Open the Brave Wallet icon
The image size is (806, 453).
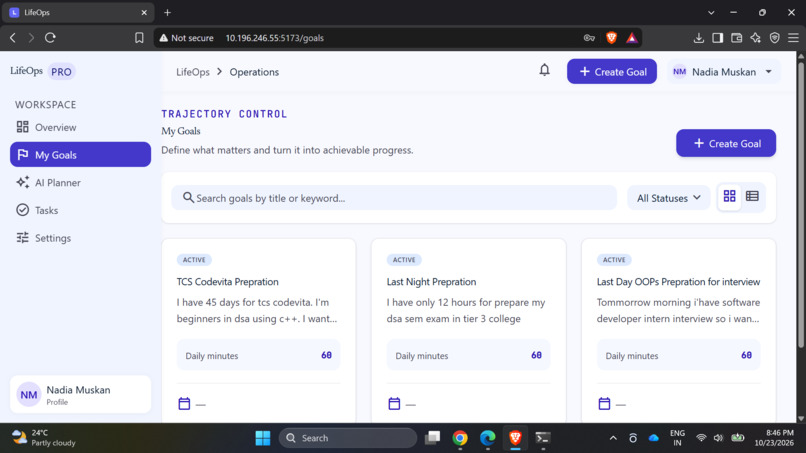click(737, 38)
